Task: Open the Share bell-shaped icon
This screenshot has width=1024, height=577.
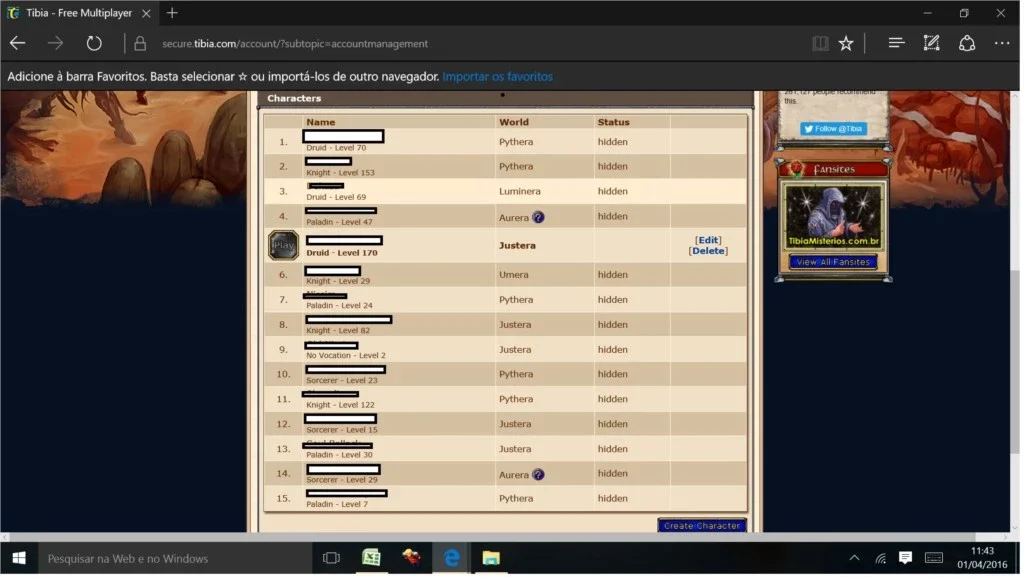Action: (x=967, y=44)
